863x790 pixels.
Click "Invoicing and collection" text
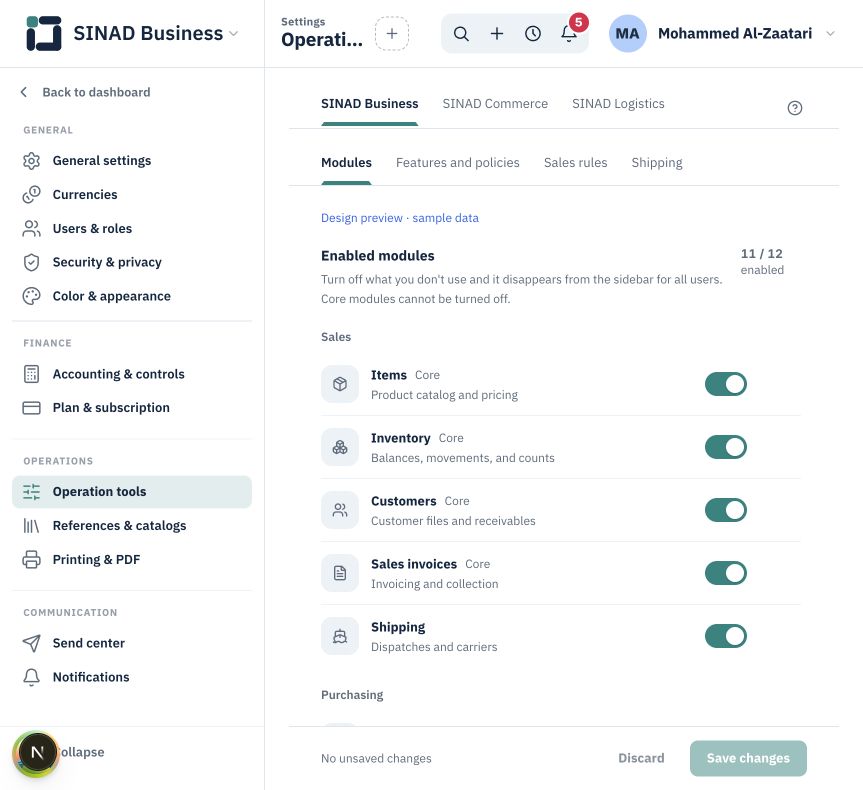(434, 584)
